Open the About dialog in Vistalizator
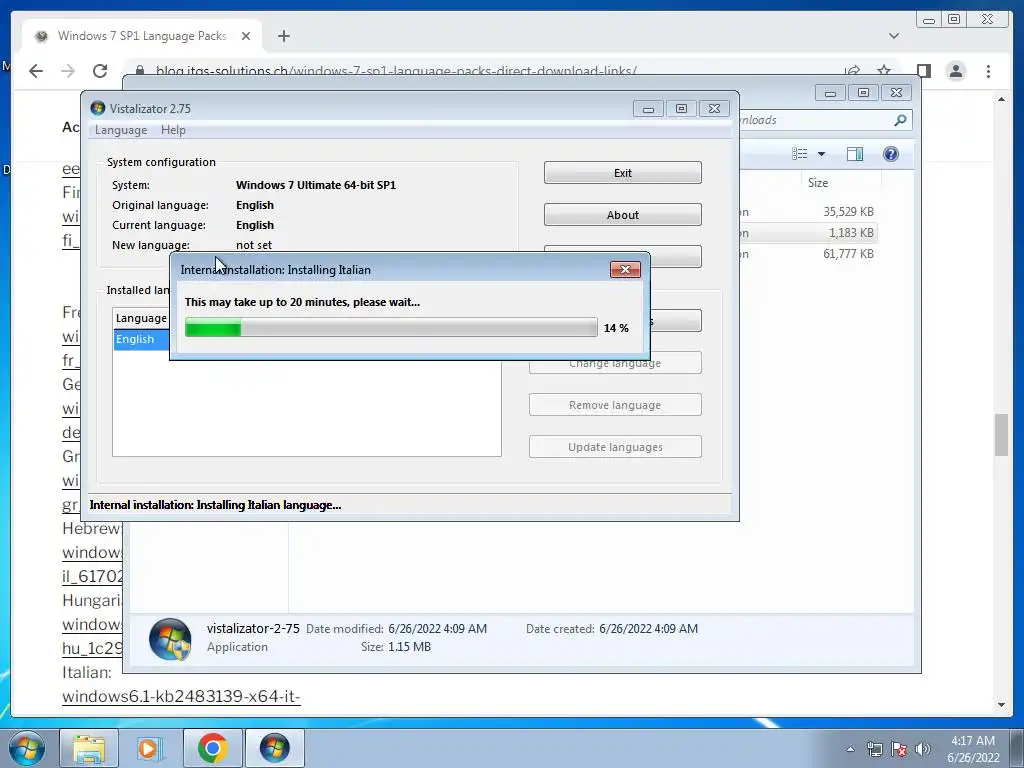The image size is (1024, 768). (x=622, y=215)
